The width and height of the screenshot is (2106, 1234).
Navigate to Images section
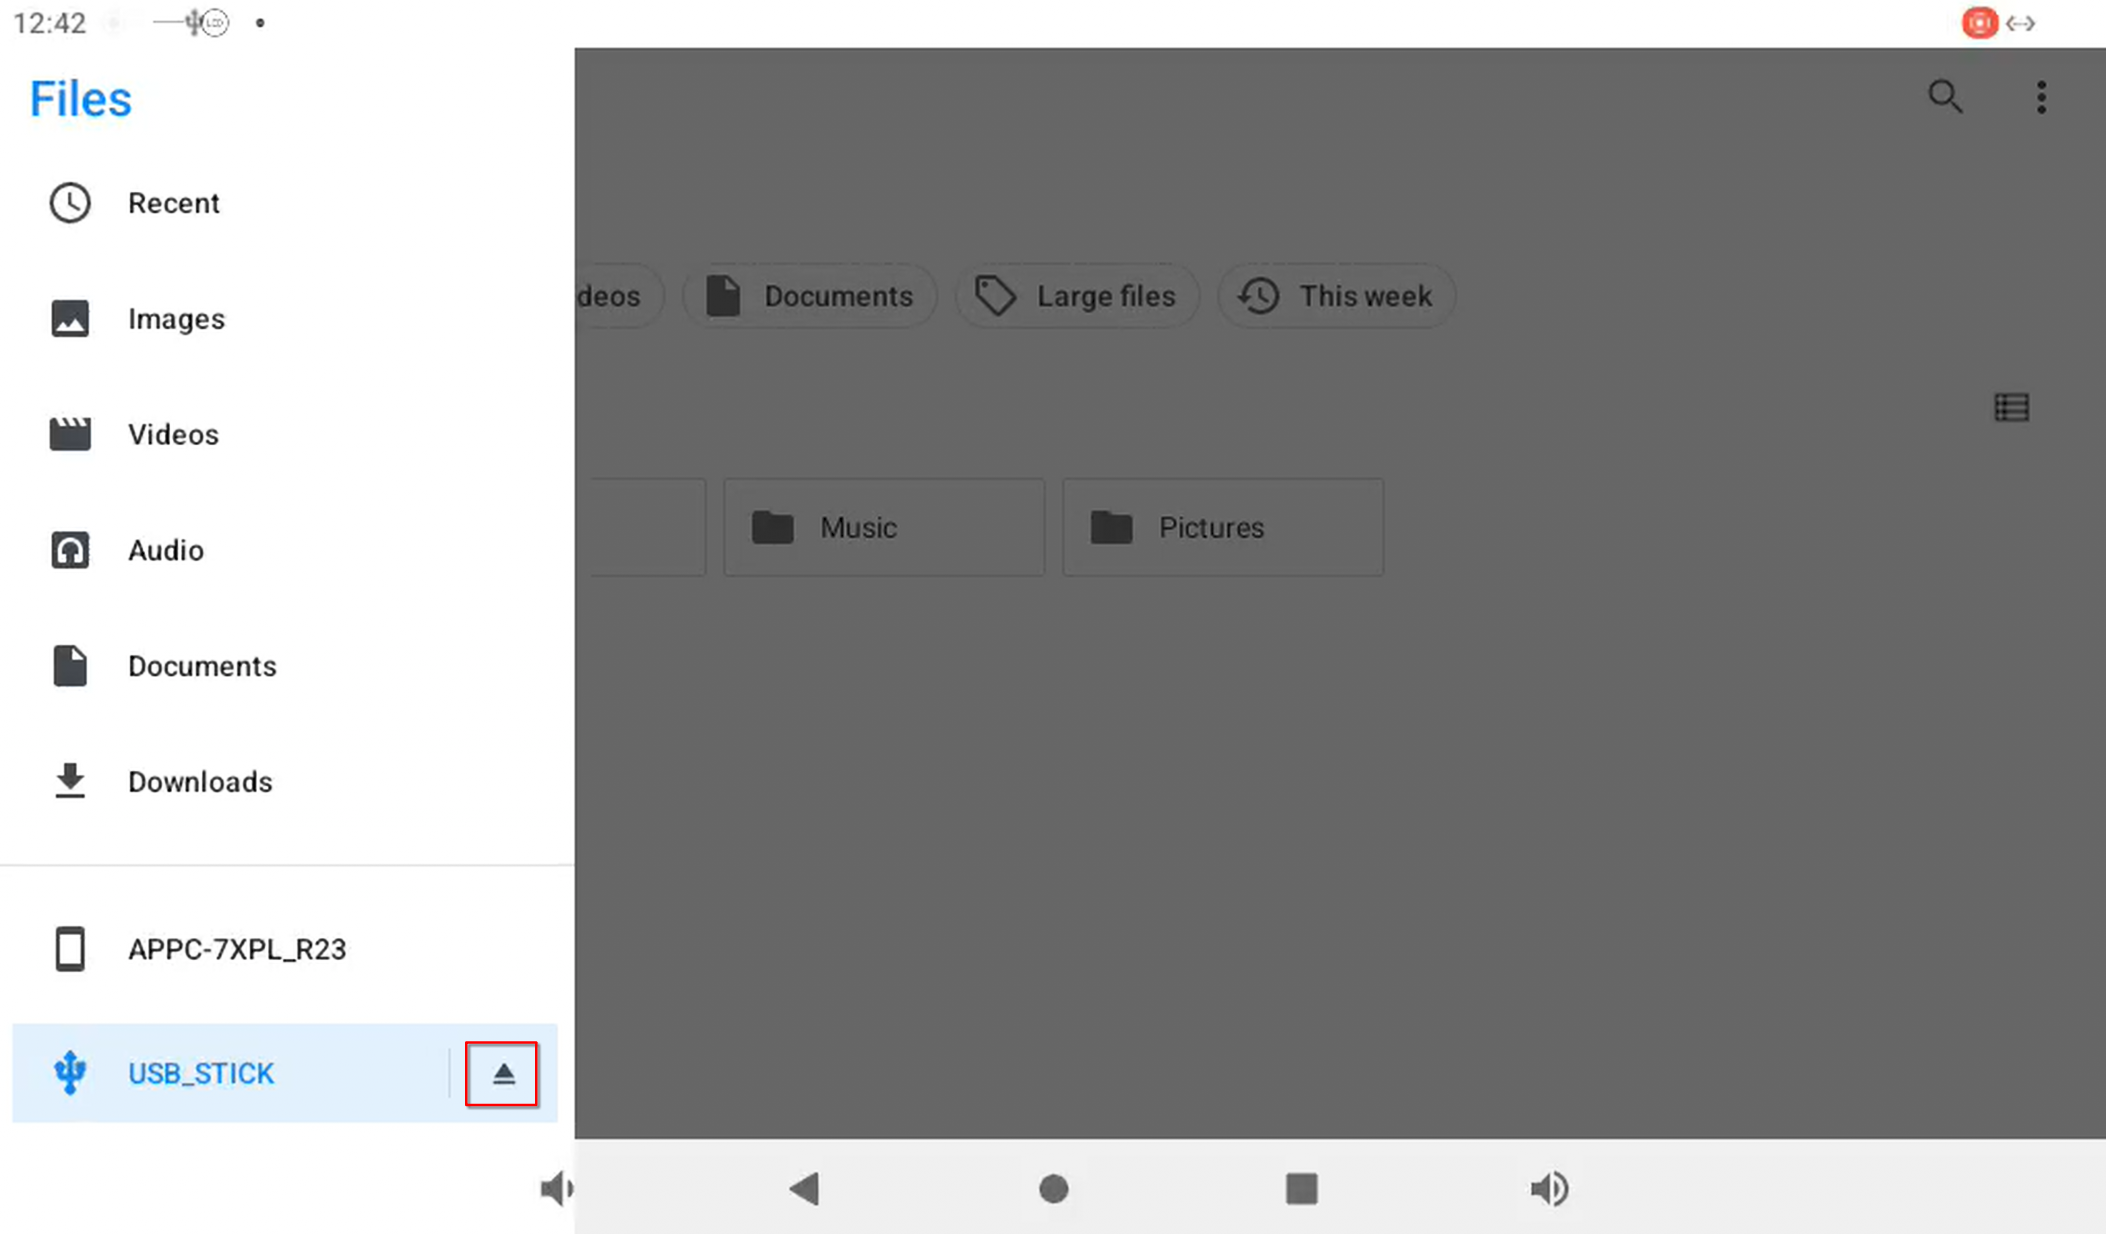176,319
